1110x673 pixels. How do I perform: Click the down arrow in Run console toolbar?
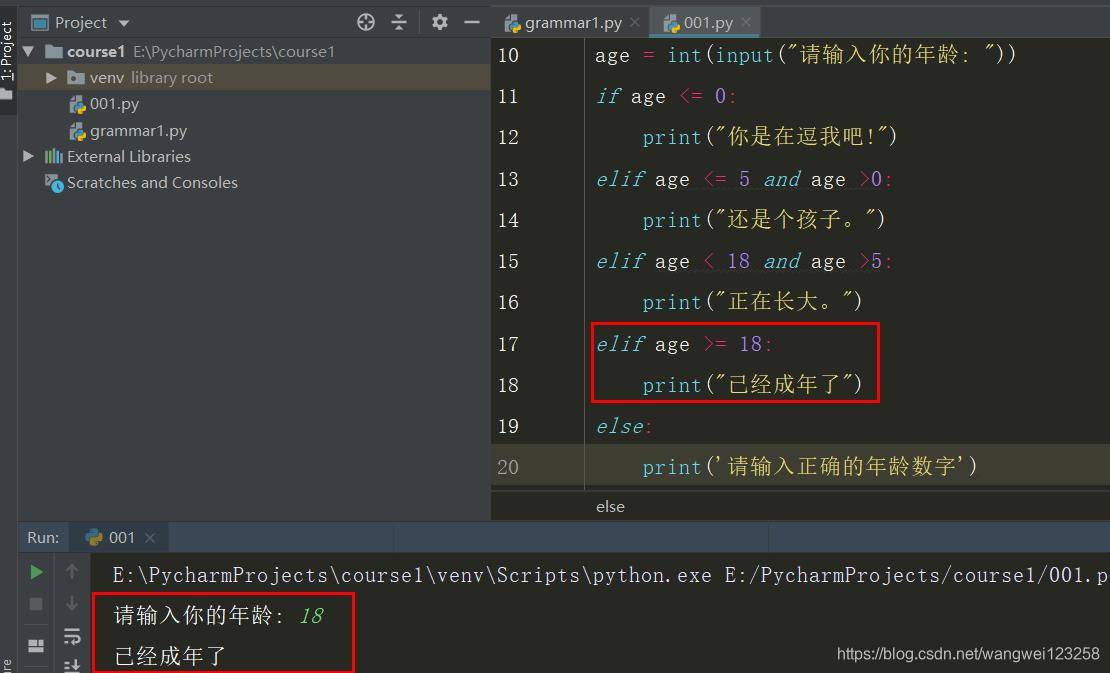71,602
